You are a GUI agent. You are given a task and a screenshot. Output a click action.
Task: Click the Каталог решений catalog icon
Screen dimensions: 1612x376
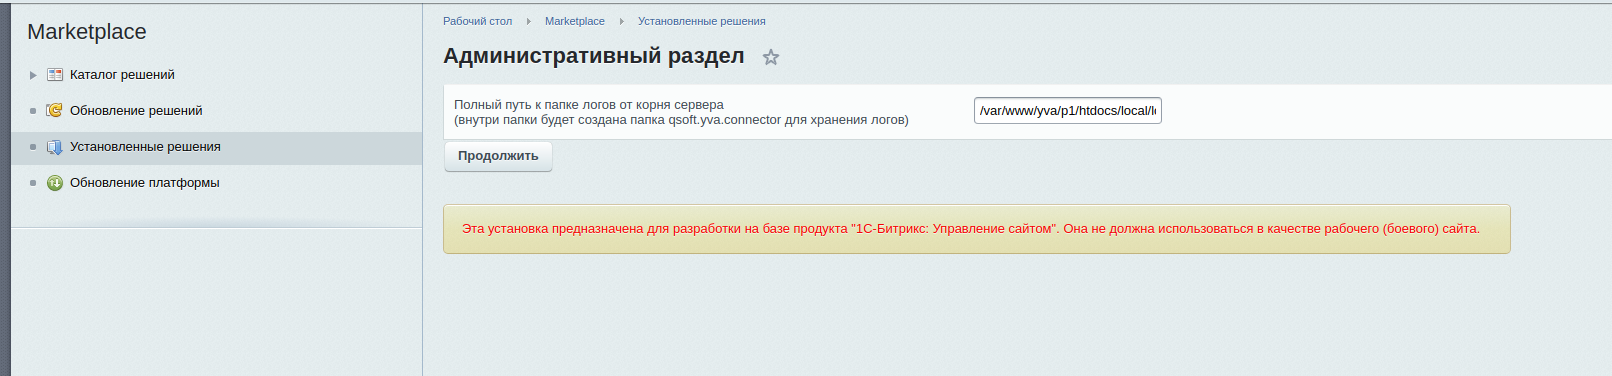[x=55, y=75]
